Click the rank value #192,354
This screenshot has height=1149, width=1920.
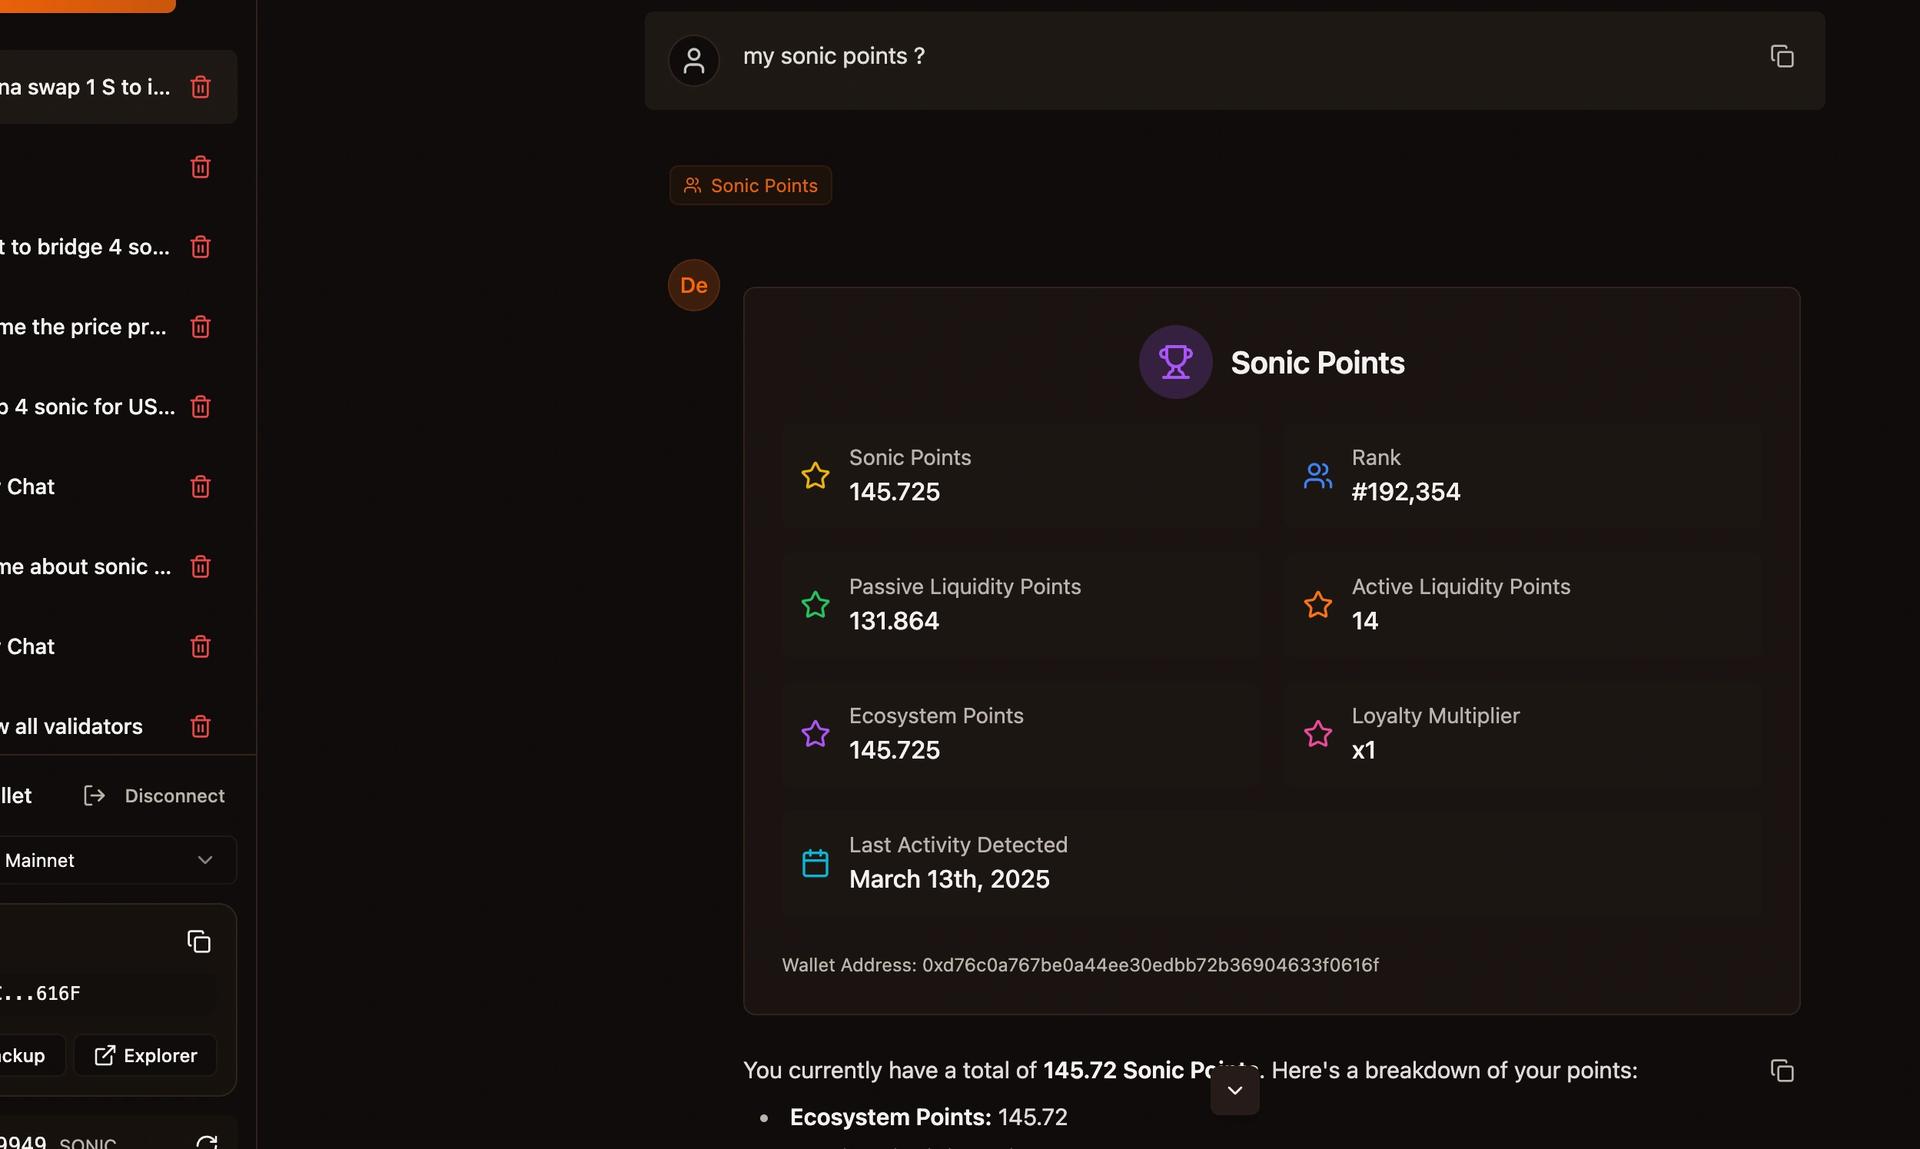[1405, 492]
